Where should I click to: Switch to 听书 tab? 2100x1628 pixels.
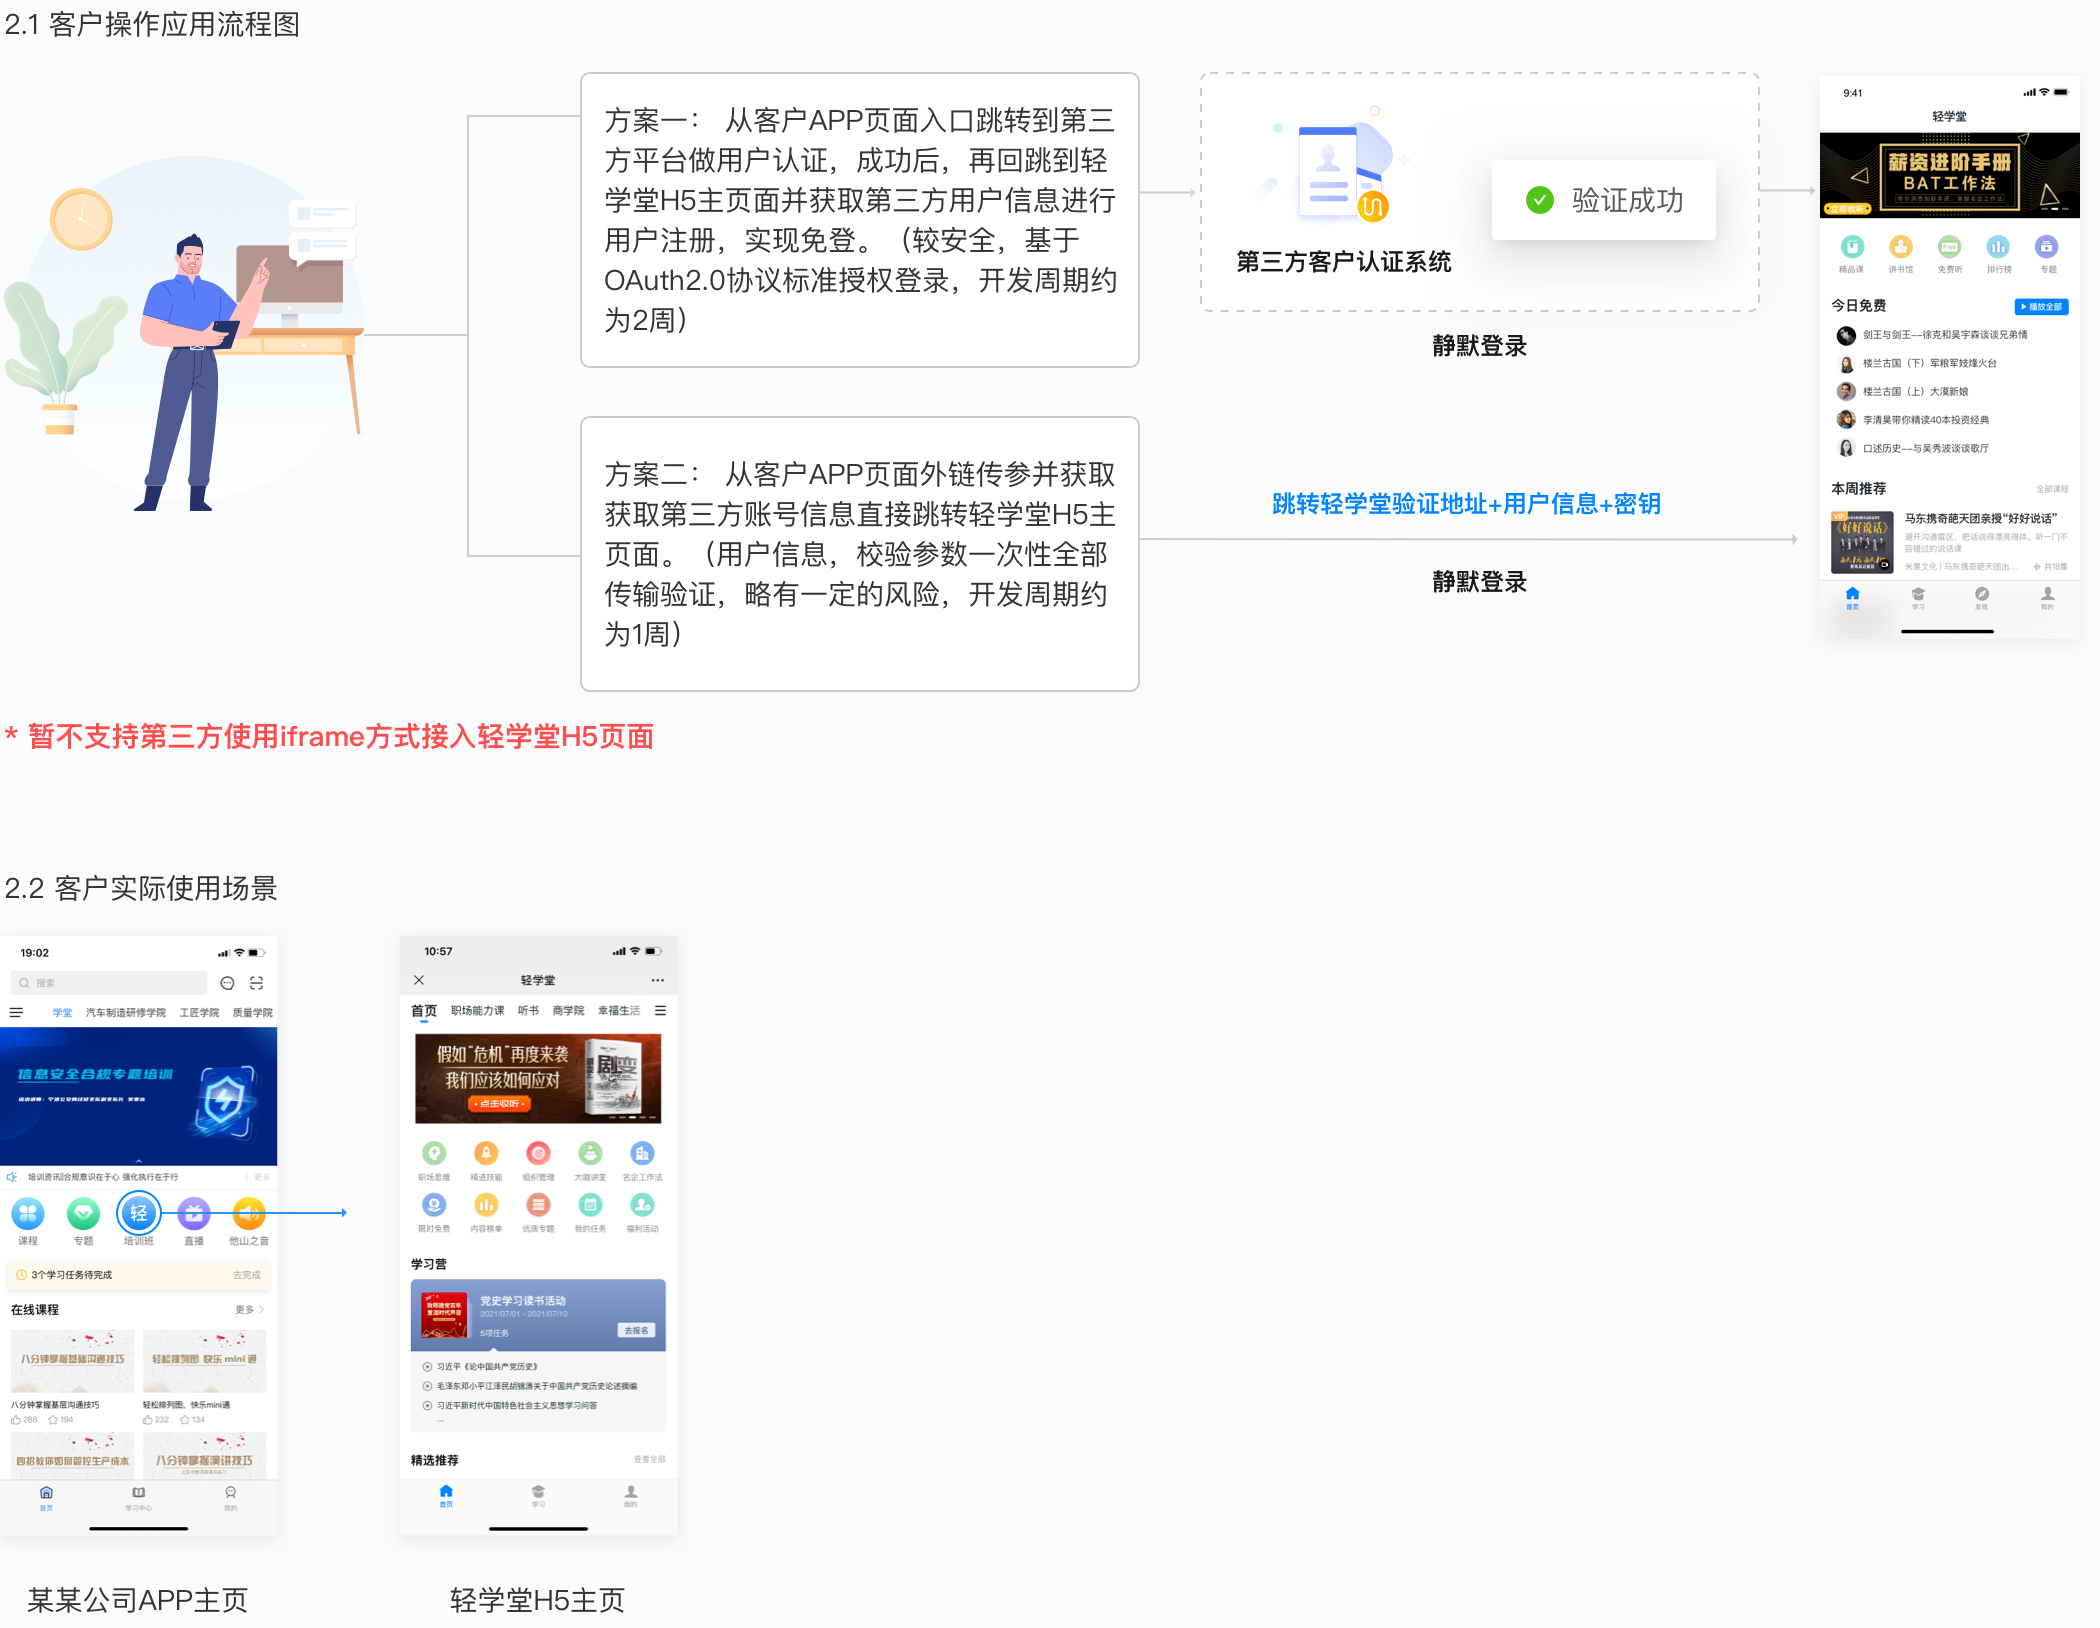tap(528, 1011)
